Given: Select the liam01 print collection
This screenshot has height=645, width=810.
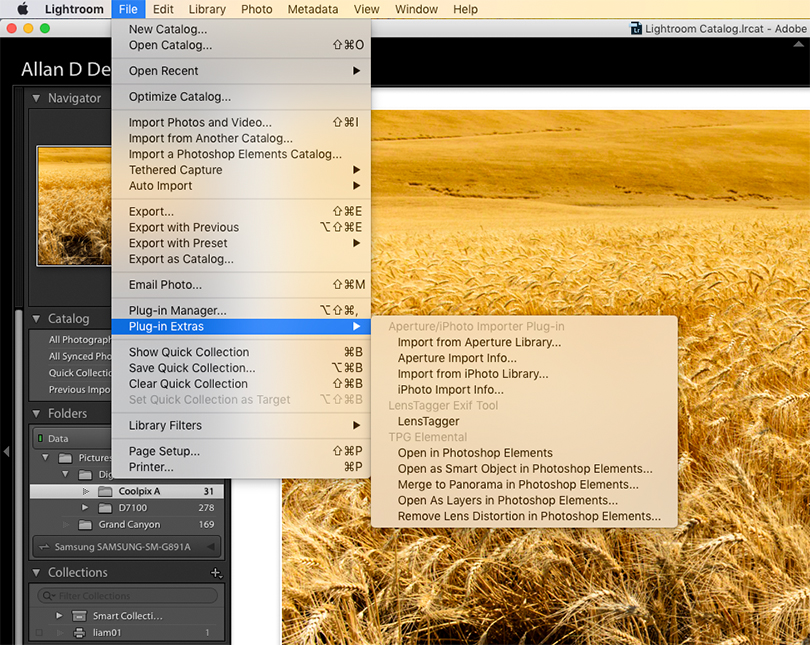Looking at the screenshot, I should (x=127, y=633).
